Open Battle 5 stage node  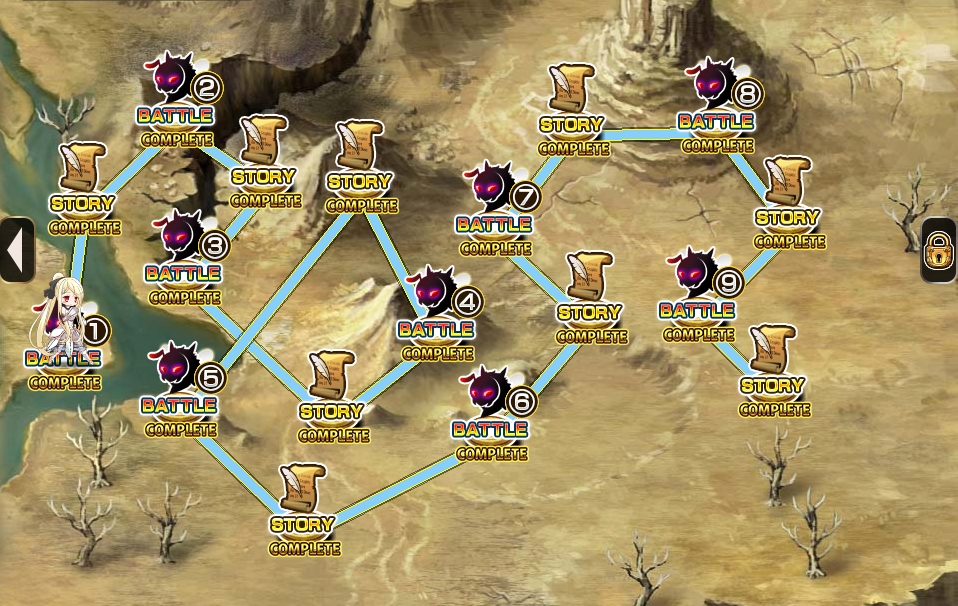pyautogui.click(x=183, y=390)
